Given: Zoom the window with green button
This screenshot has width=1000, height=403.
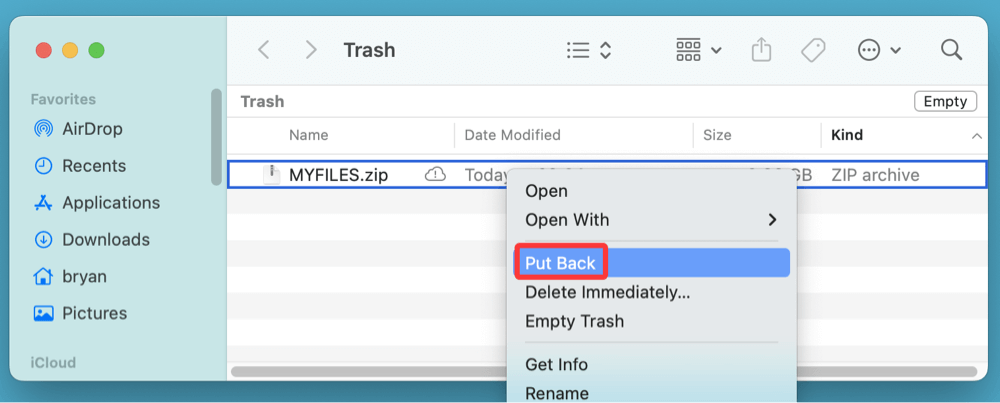Looking at the screenshot, I should pyautogui.click(x=96, y=50).
